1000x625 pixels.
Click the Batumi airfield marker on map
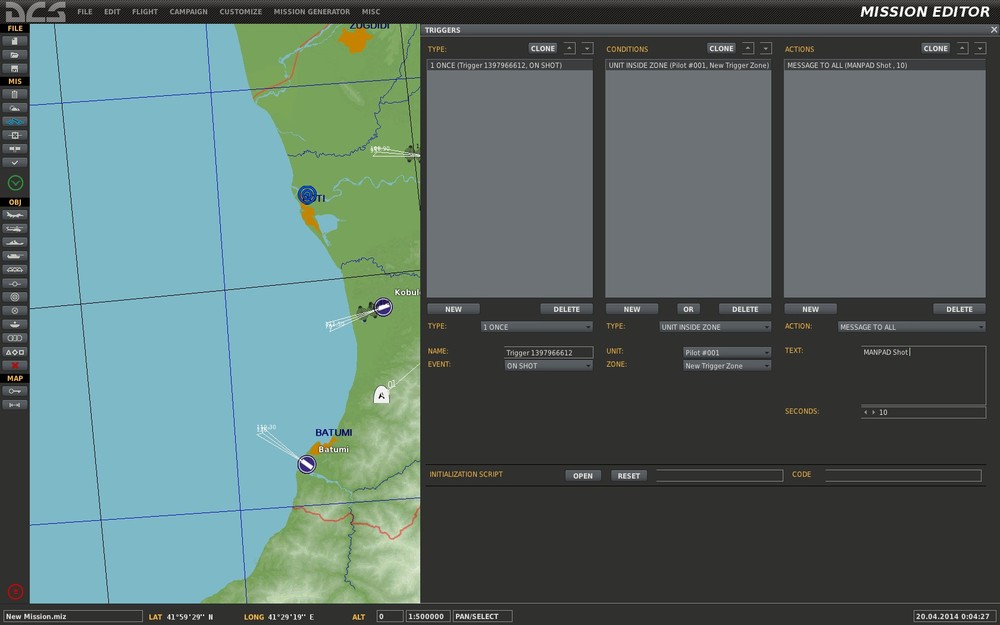(x=306, y=463)
